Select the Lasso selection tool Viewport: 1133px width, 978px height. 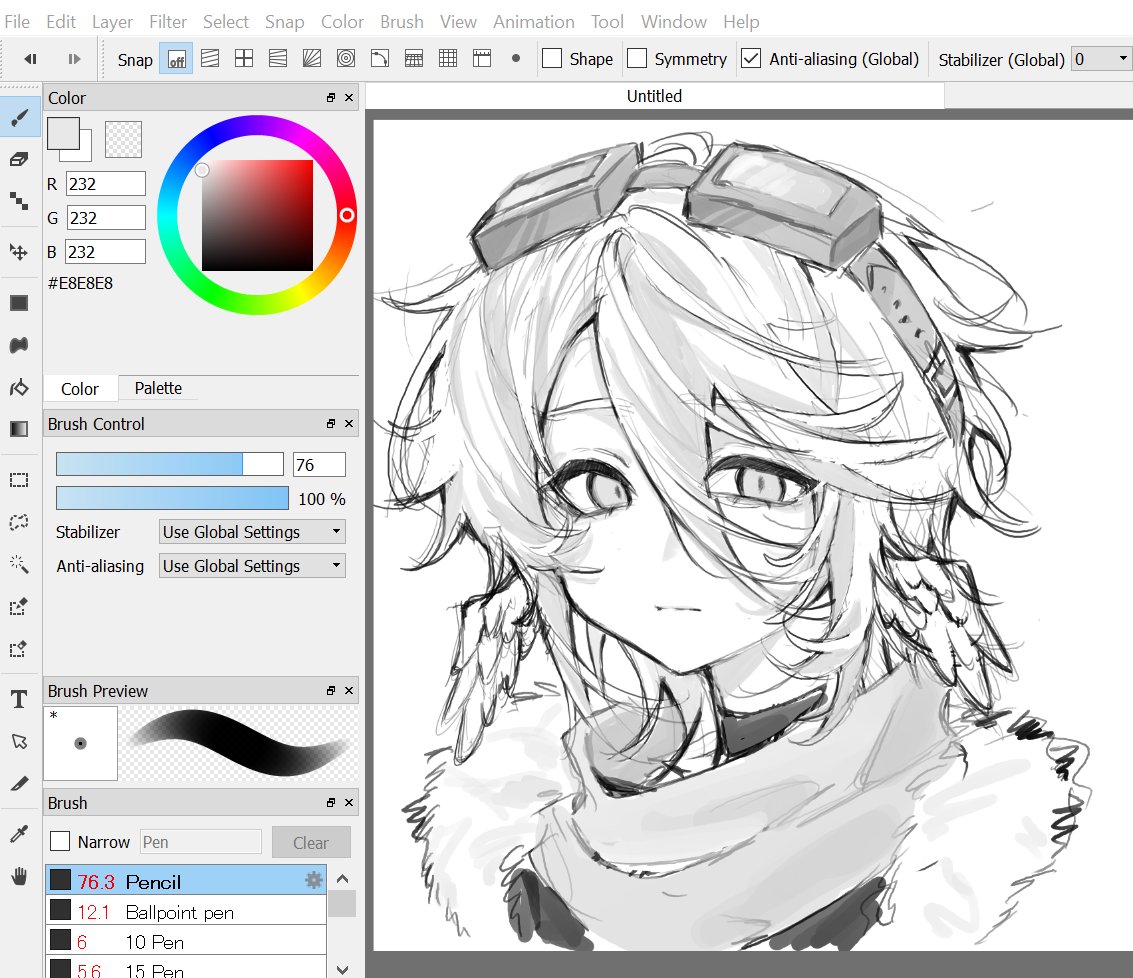(20, 522)
